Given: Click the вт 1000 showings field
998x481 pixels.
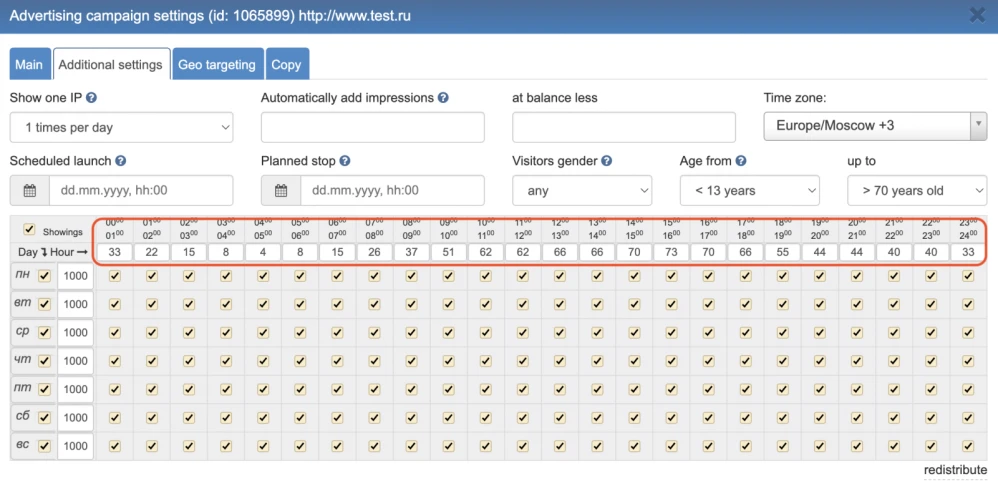Looking at the screenshot, I should coord(75,304).
